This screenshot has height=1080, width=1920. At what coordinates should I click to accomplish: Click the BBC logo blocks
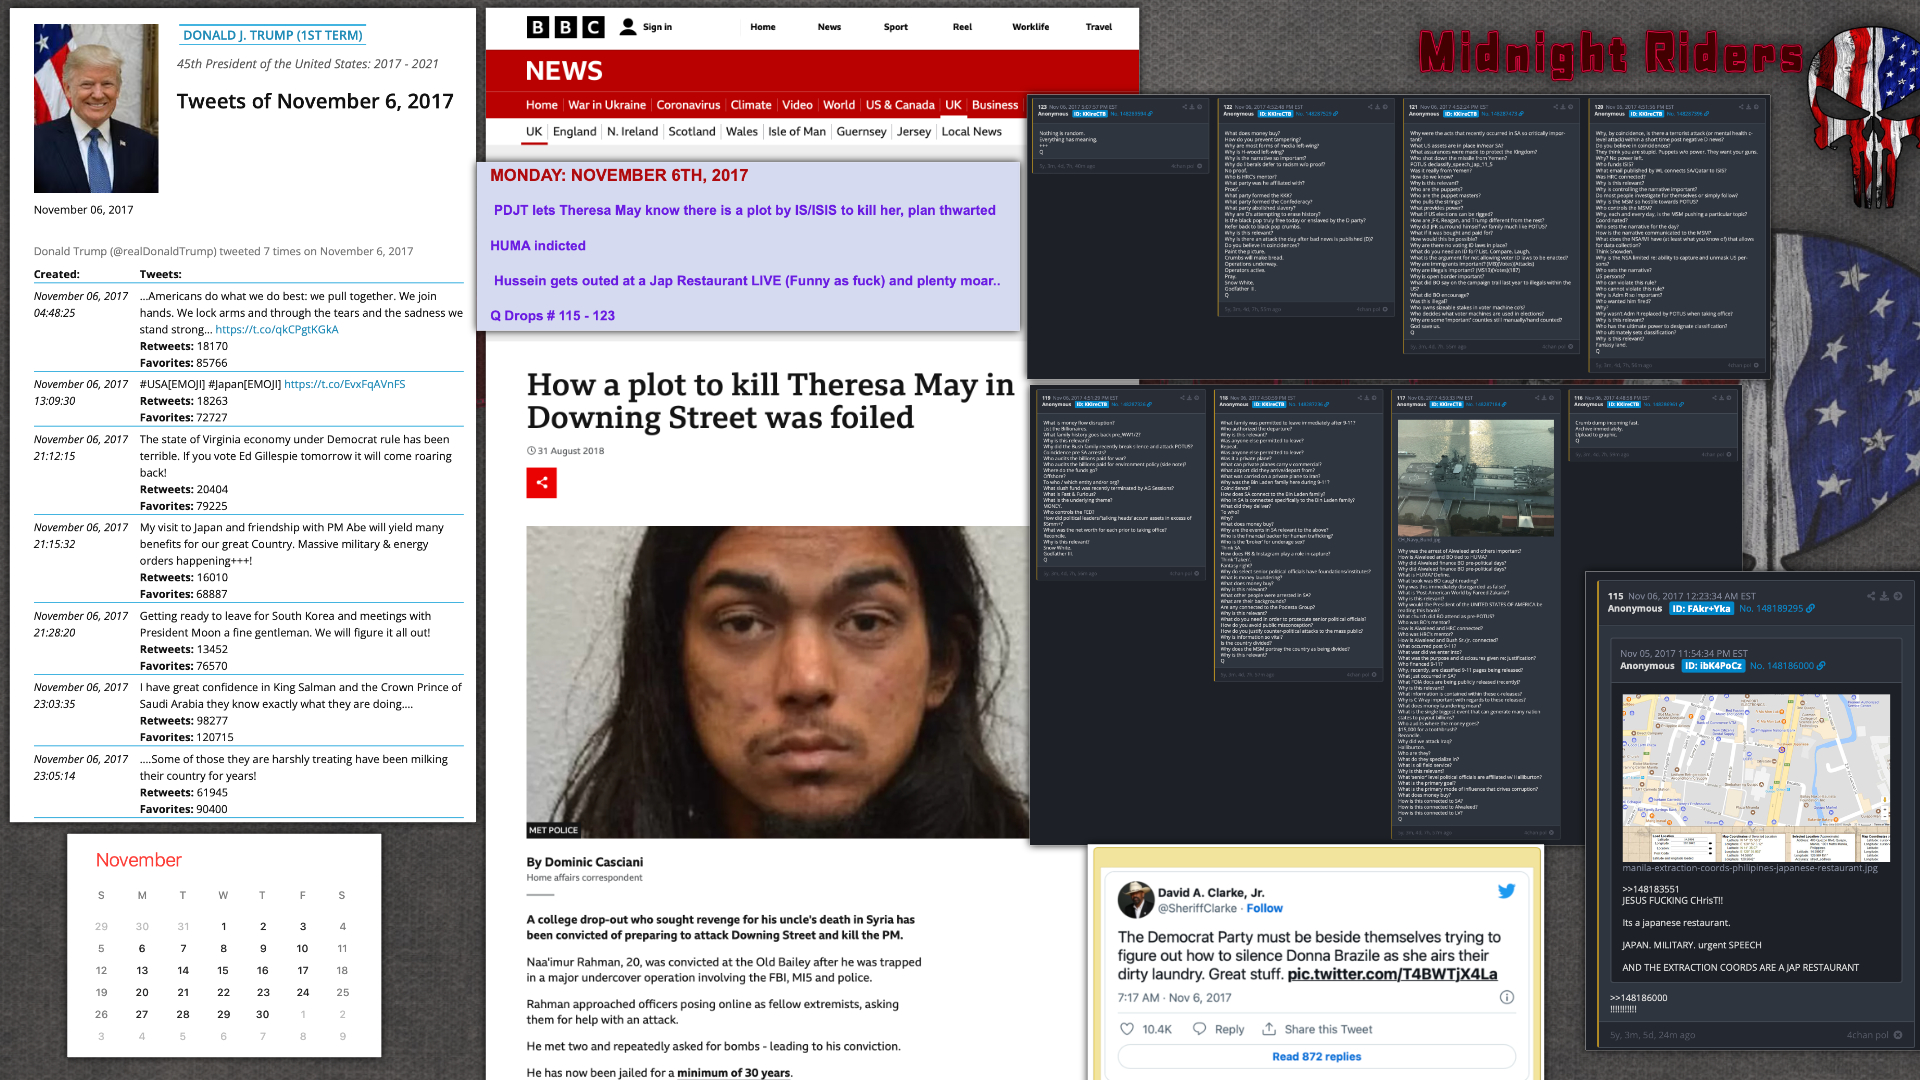565,27
